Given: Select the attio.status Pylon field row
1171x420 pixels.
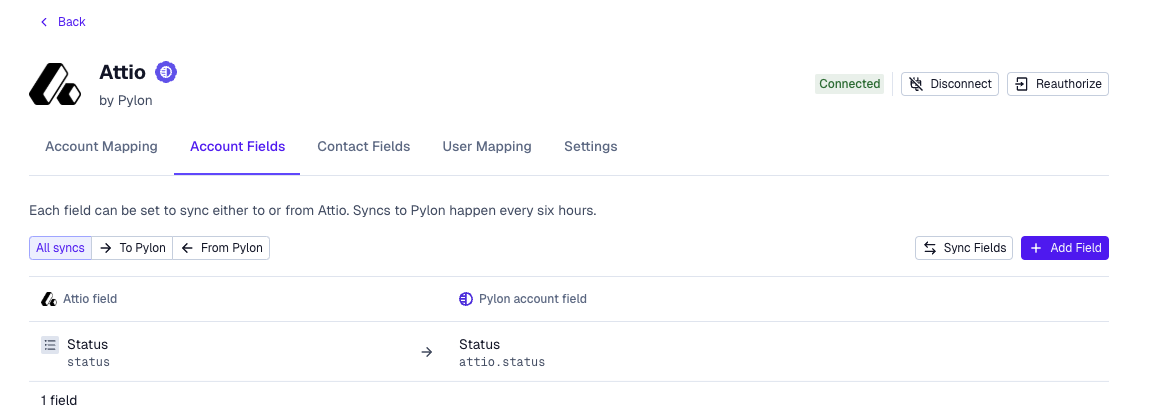Looking at the screenshot, I should pyautogui.click(x=502, y=353).
